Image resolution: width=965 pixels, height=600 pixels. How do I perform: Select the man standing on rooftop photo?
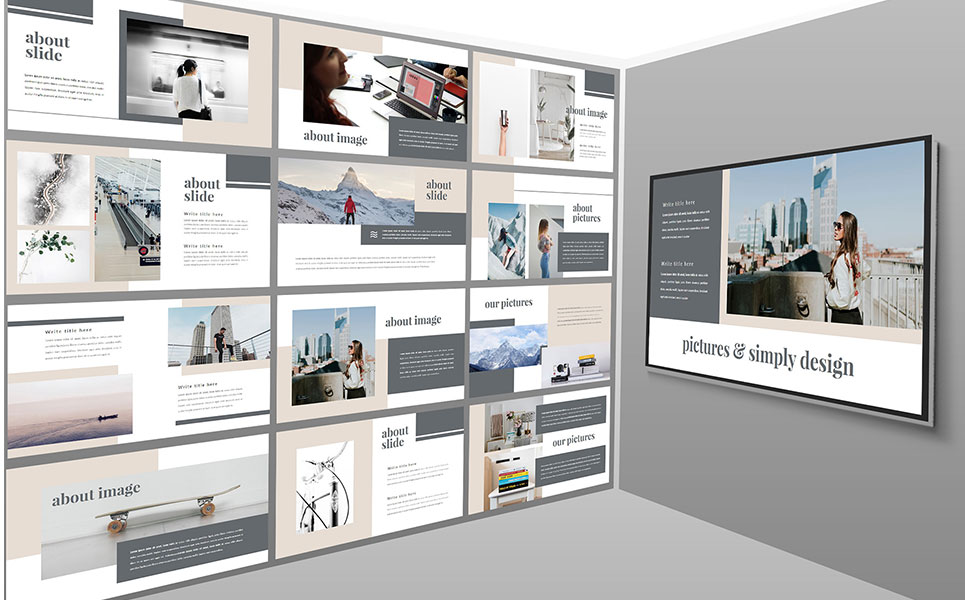point(218,336)
